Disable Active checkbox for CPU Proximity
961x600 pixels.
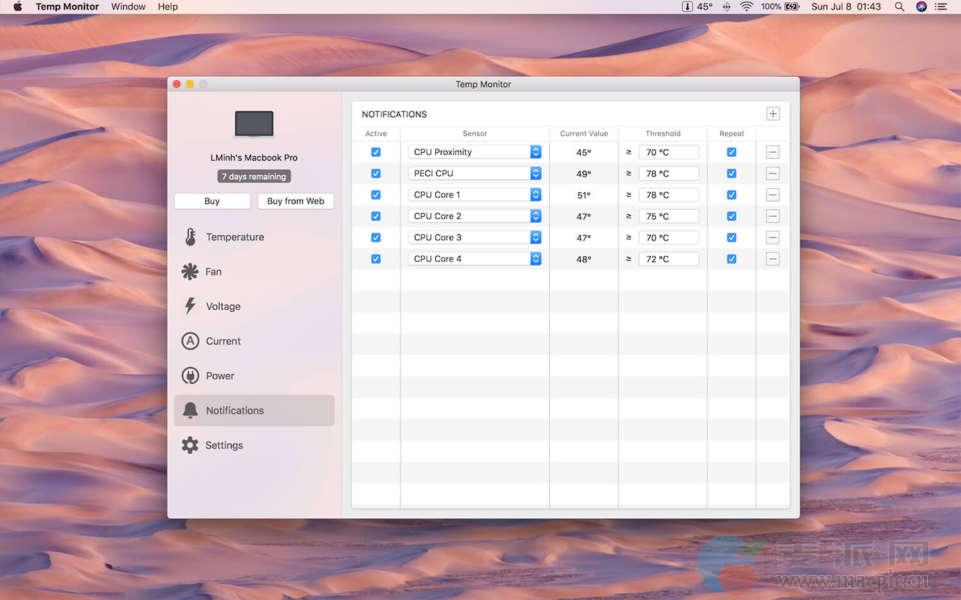point(376,152)
